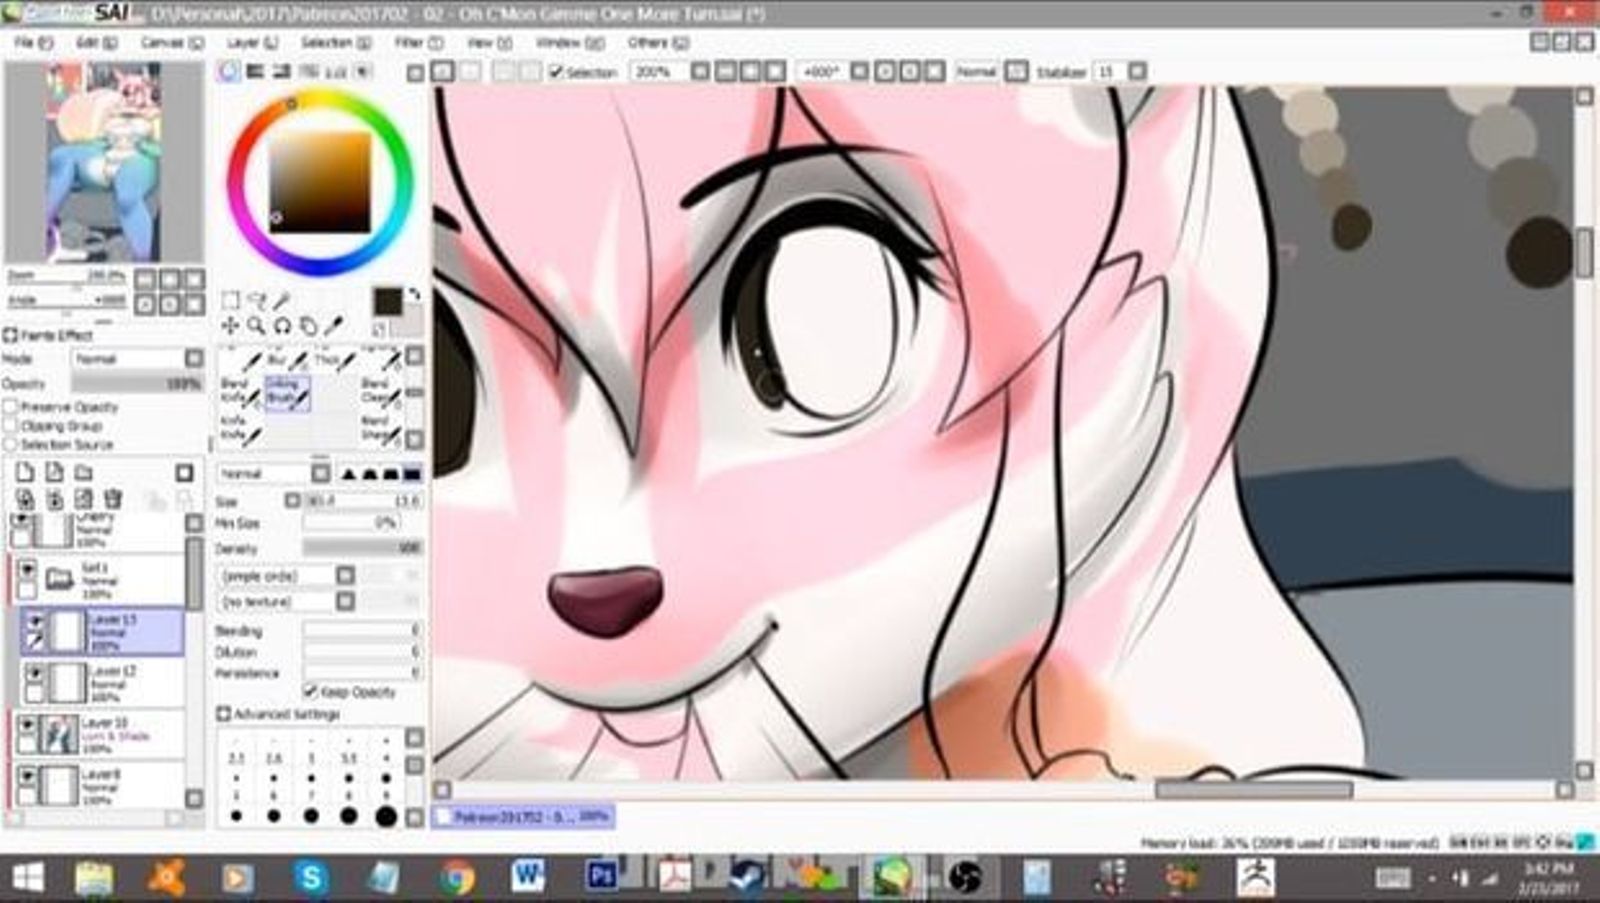1600x903 pixels.
Task: Select the sharpest brush edge shape
Action: coord(349,473)
